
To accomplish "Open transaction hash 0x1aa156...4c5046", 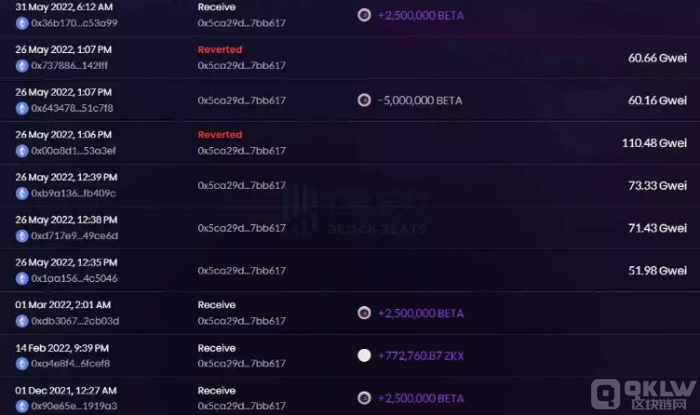I will pyautogui.click(x=74, y=278).
